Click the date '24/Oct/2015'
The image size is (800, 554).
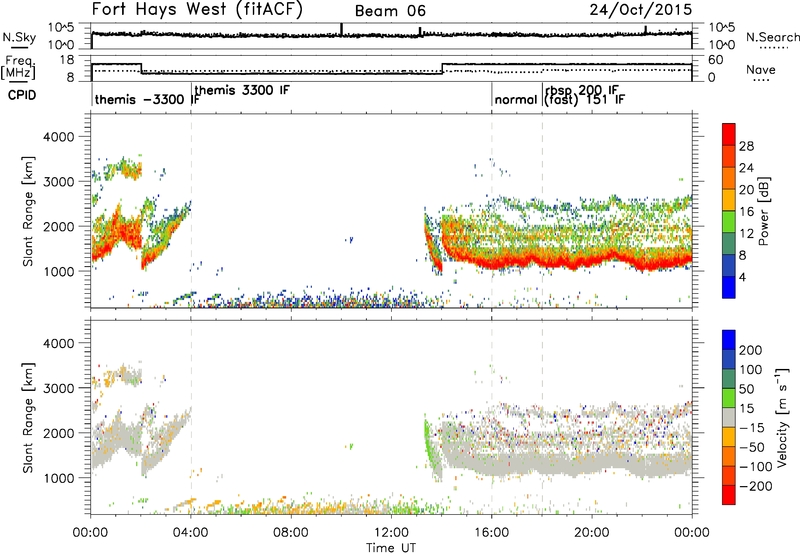[641, 10]
